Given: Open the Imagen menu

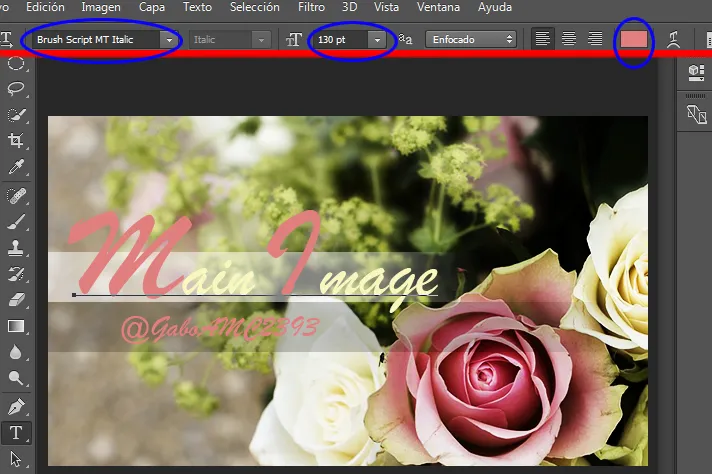Looking at the screenshot, I should [101, 7].
